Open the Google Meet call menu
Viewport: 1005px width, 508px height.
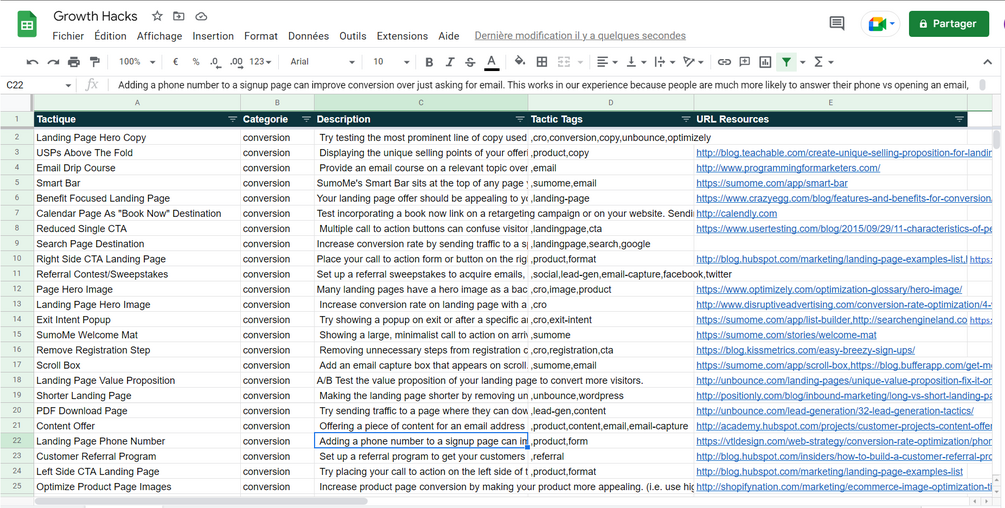pos(881,24)
